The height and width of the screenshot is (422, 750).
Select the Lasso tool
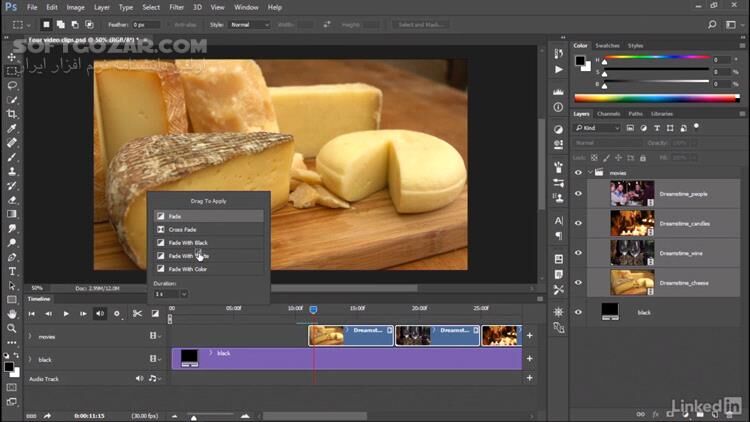(12, 85)
